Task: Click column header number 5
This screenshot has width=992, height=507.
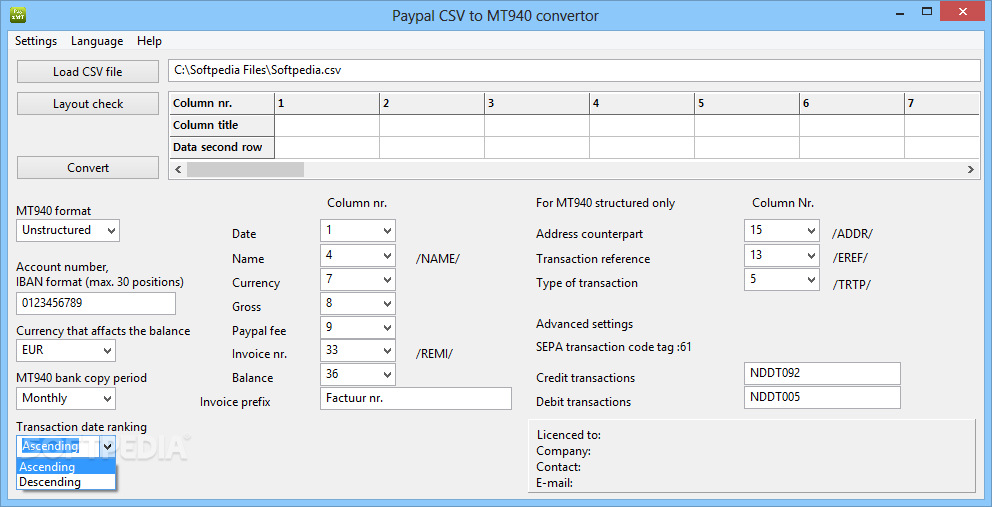Action: pos(747,103)
